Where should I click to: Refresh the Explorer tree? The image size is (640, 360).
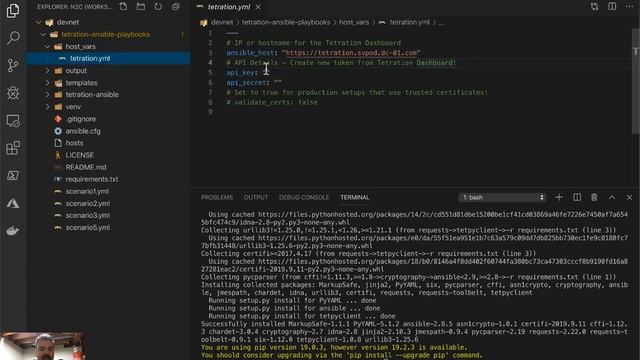158,7
